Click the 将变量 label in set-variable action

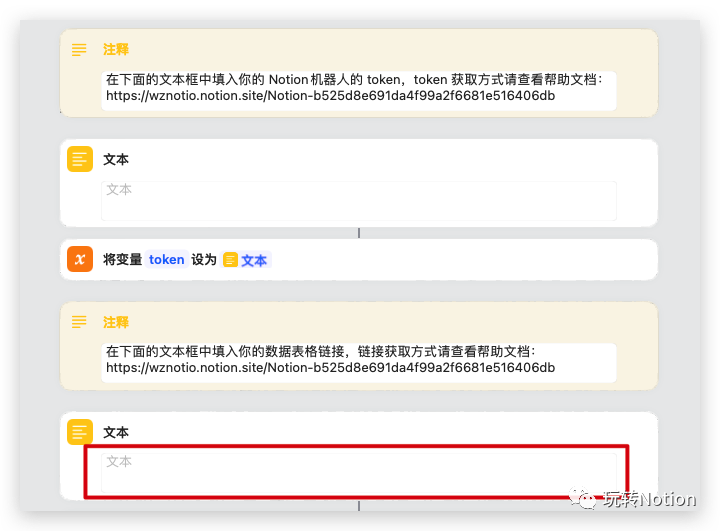[122, 259]
